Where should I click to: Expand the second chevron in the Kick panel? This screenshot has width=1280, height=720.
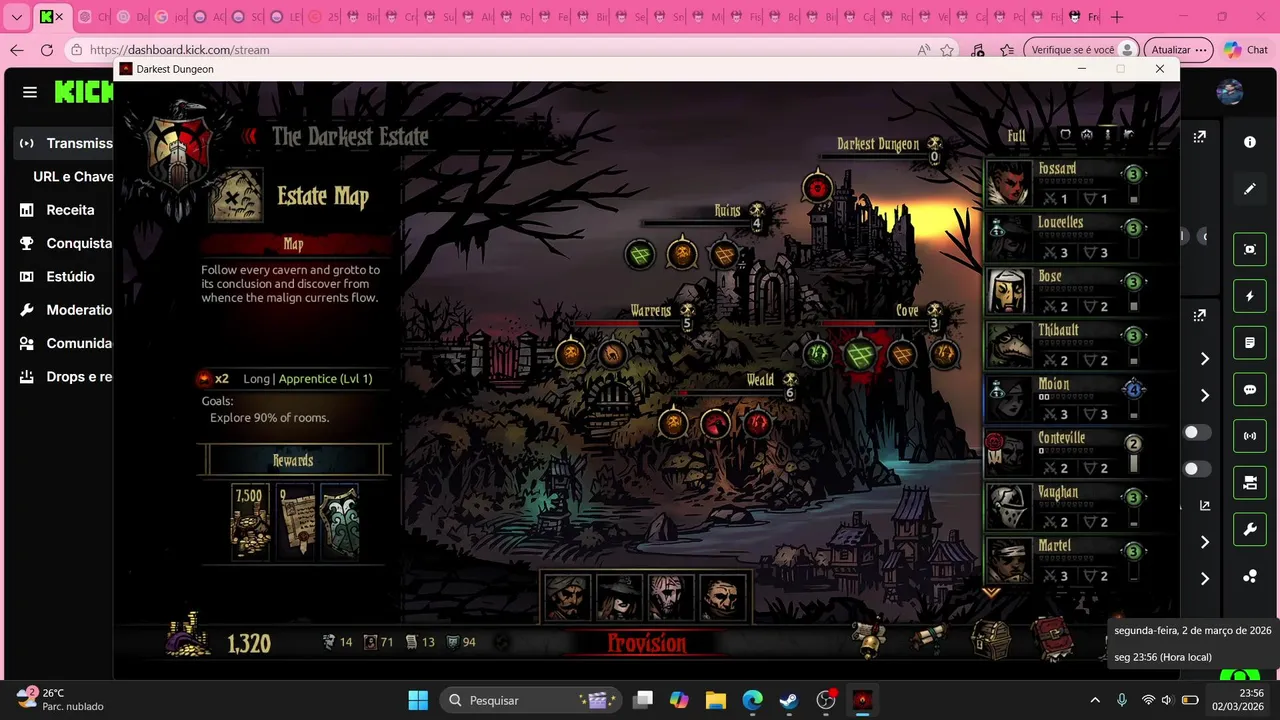coord(1205,396)
